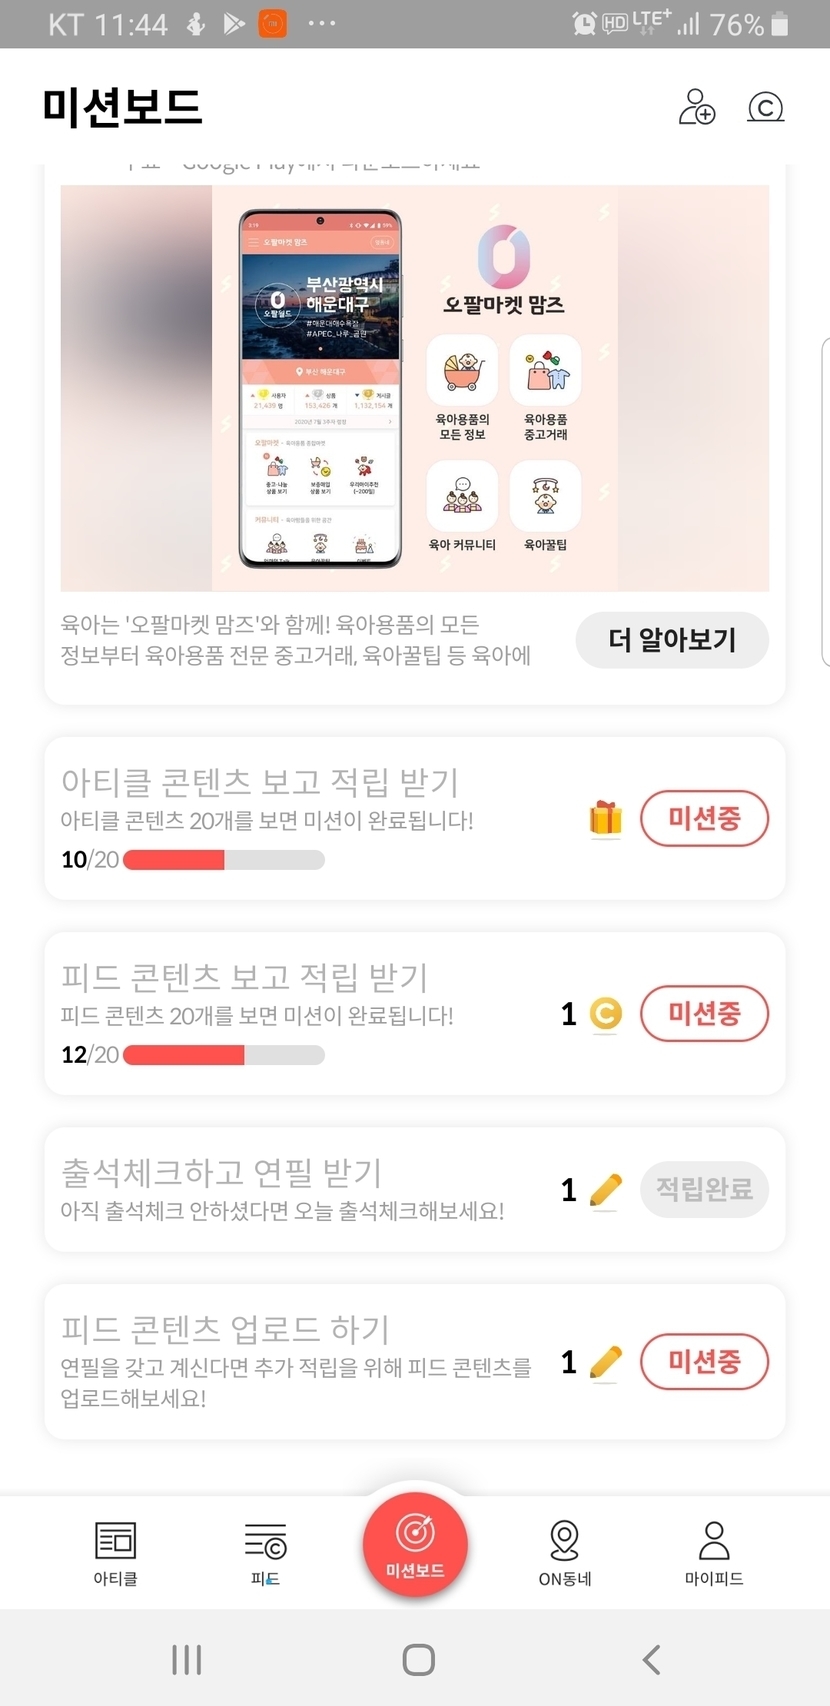Screen dimensions: 830x1706
Task: Tap 미션중 button for article mission
Action: point(704,819)
